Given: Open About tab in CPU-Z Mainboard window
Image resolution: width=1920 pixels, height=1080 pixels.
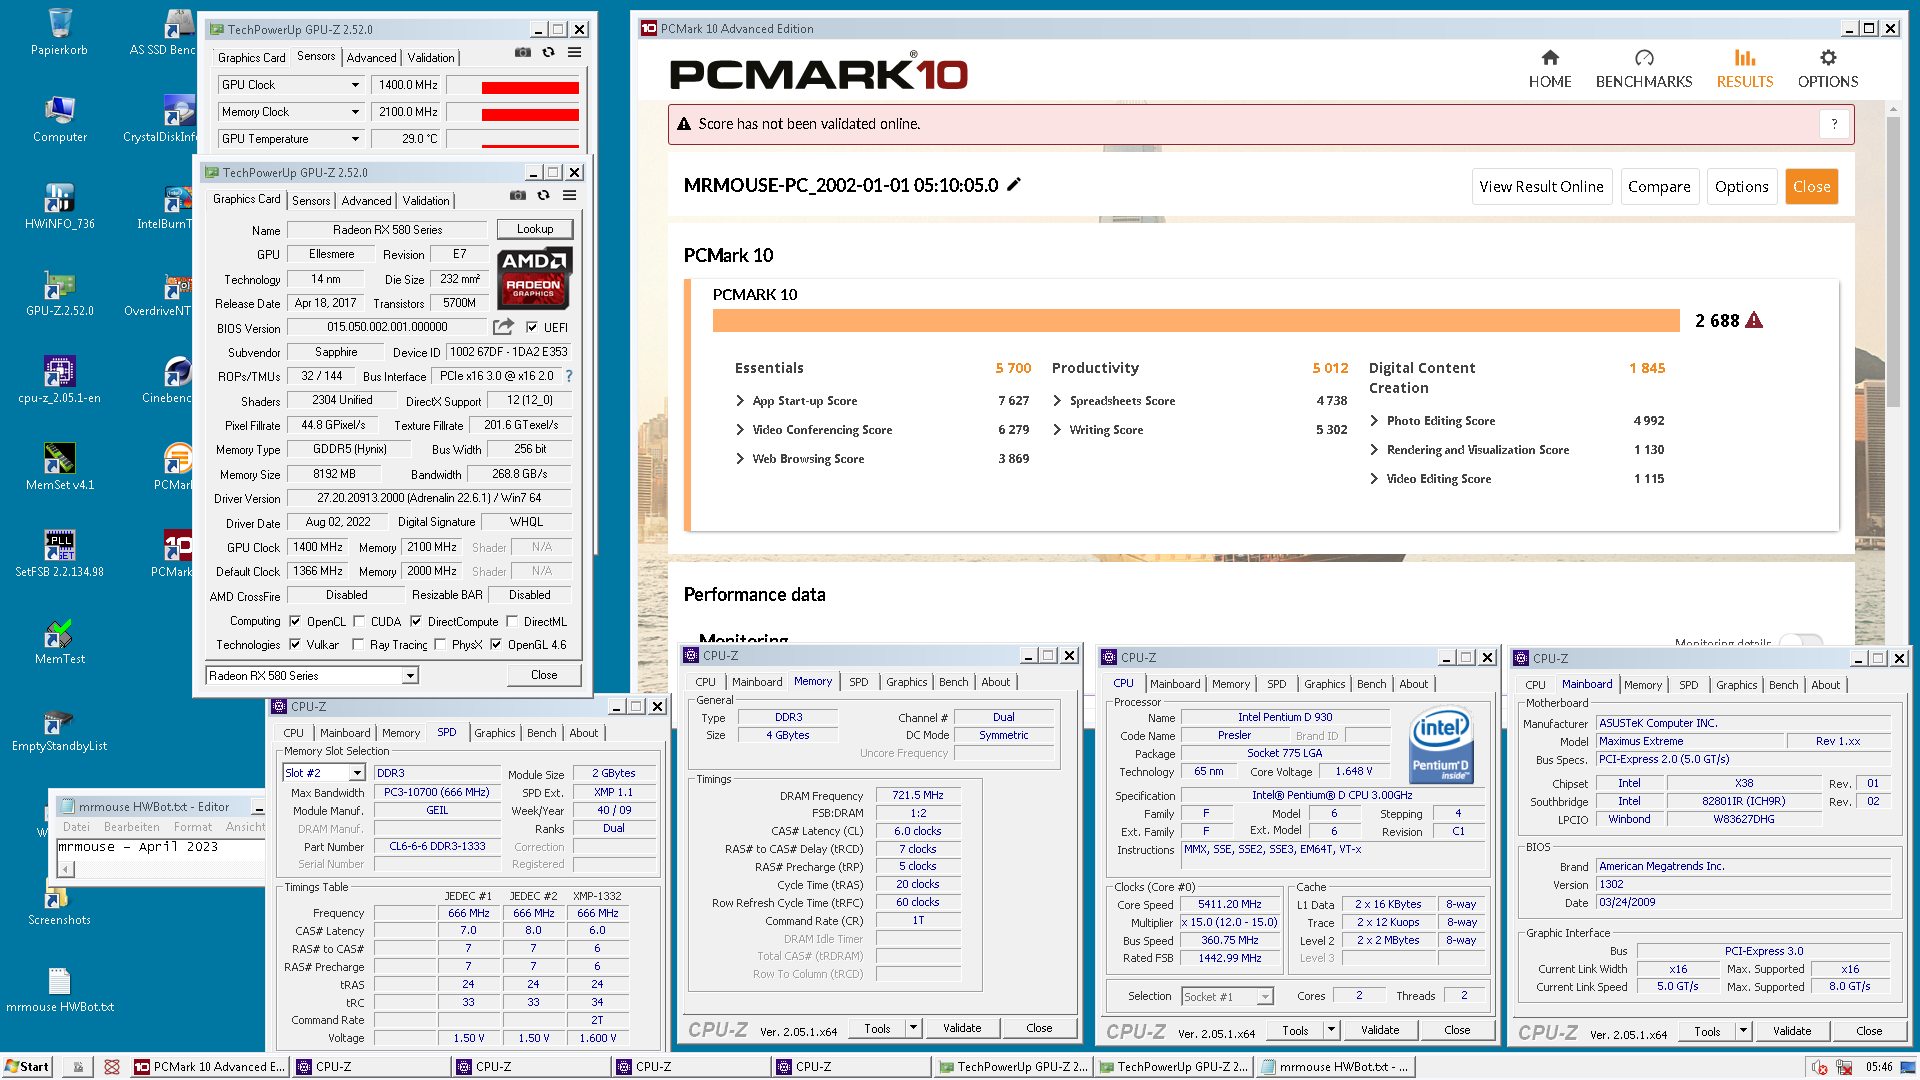Looking at the screenshot, I should [1825, 685].
